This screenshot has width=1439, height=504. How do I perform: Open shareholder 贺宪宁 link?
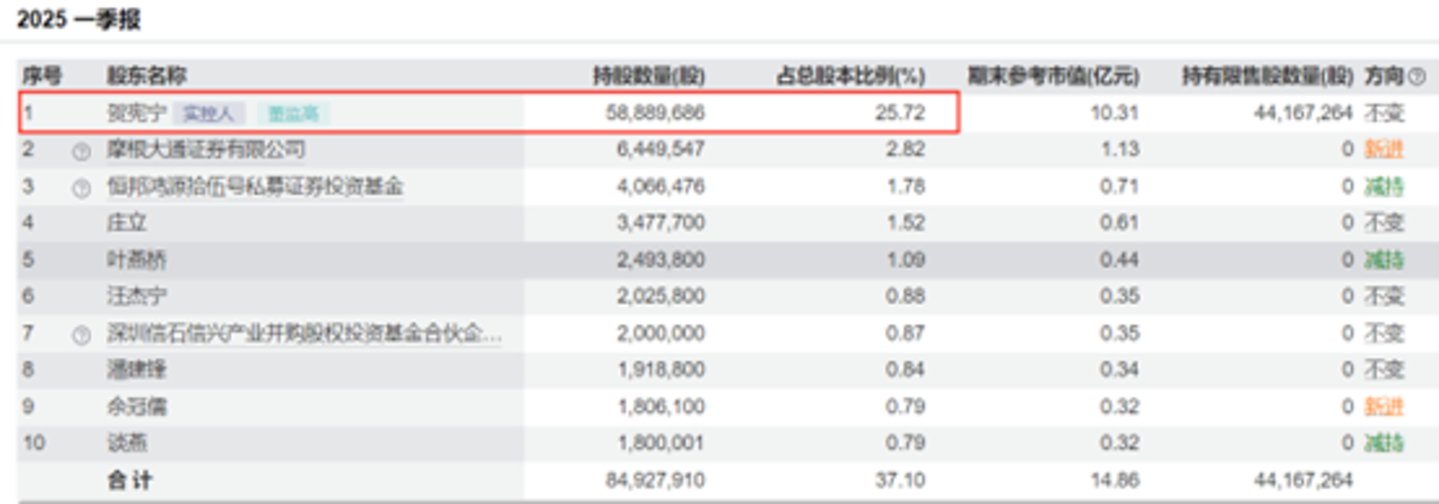pyautogui.click(x=137, y=114)
